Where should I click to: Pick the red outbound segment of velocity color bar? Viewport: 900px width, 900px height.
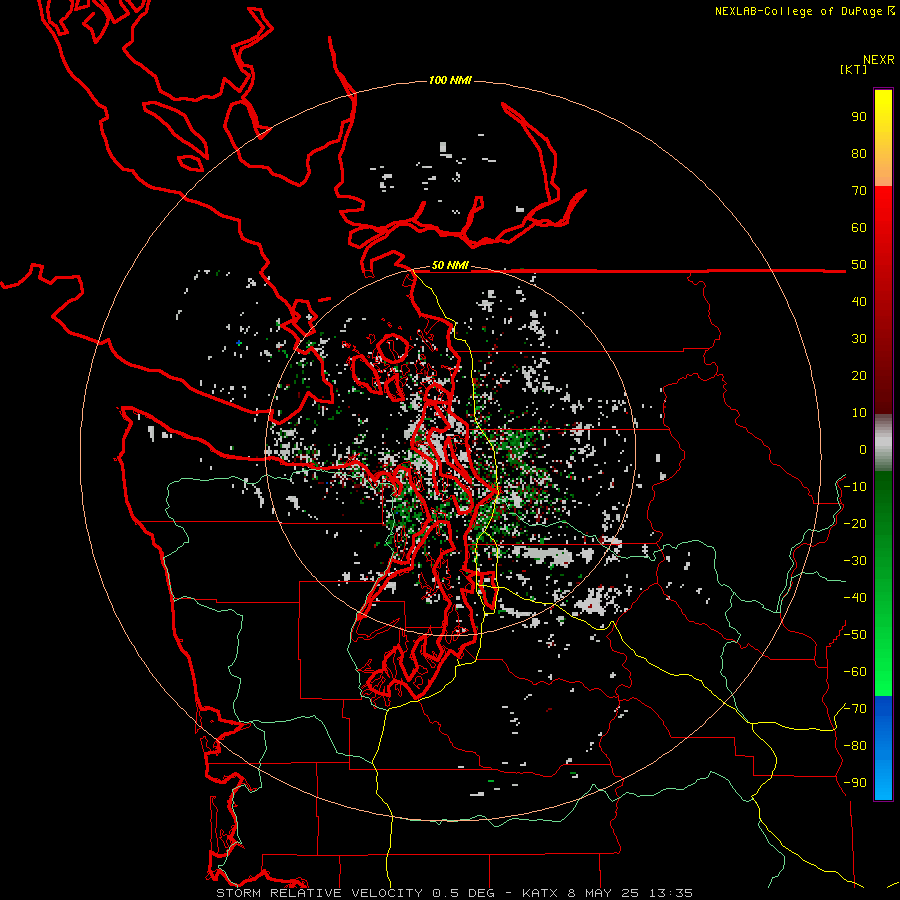pos(883,300)
